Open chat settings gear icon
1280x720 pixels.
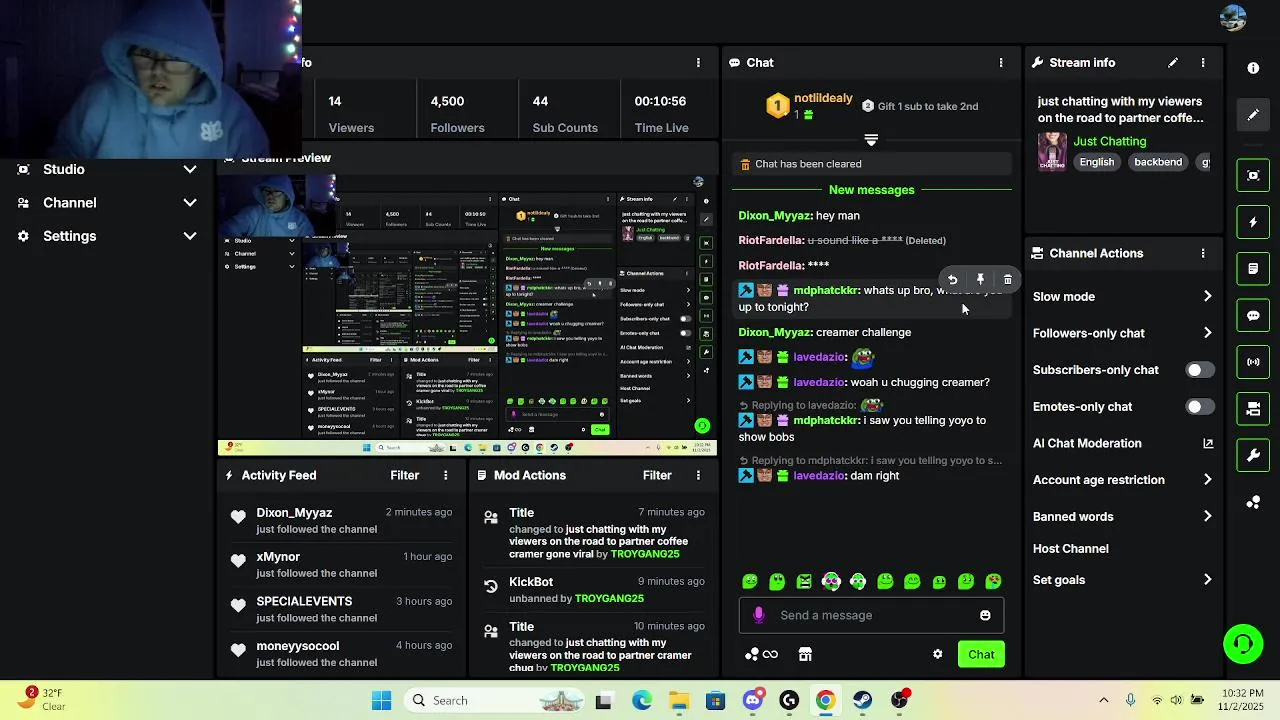(x=937, y=654)
